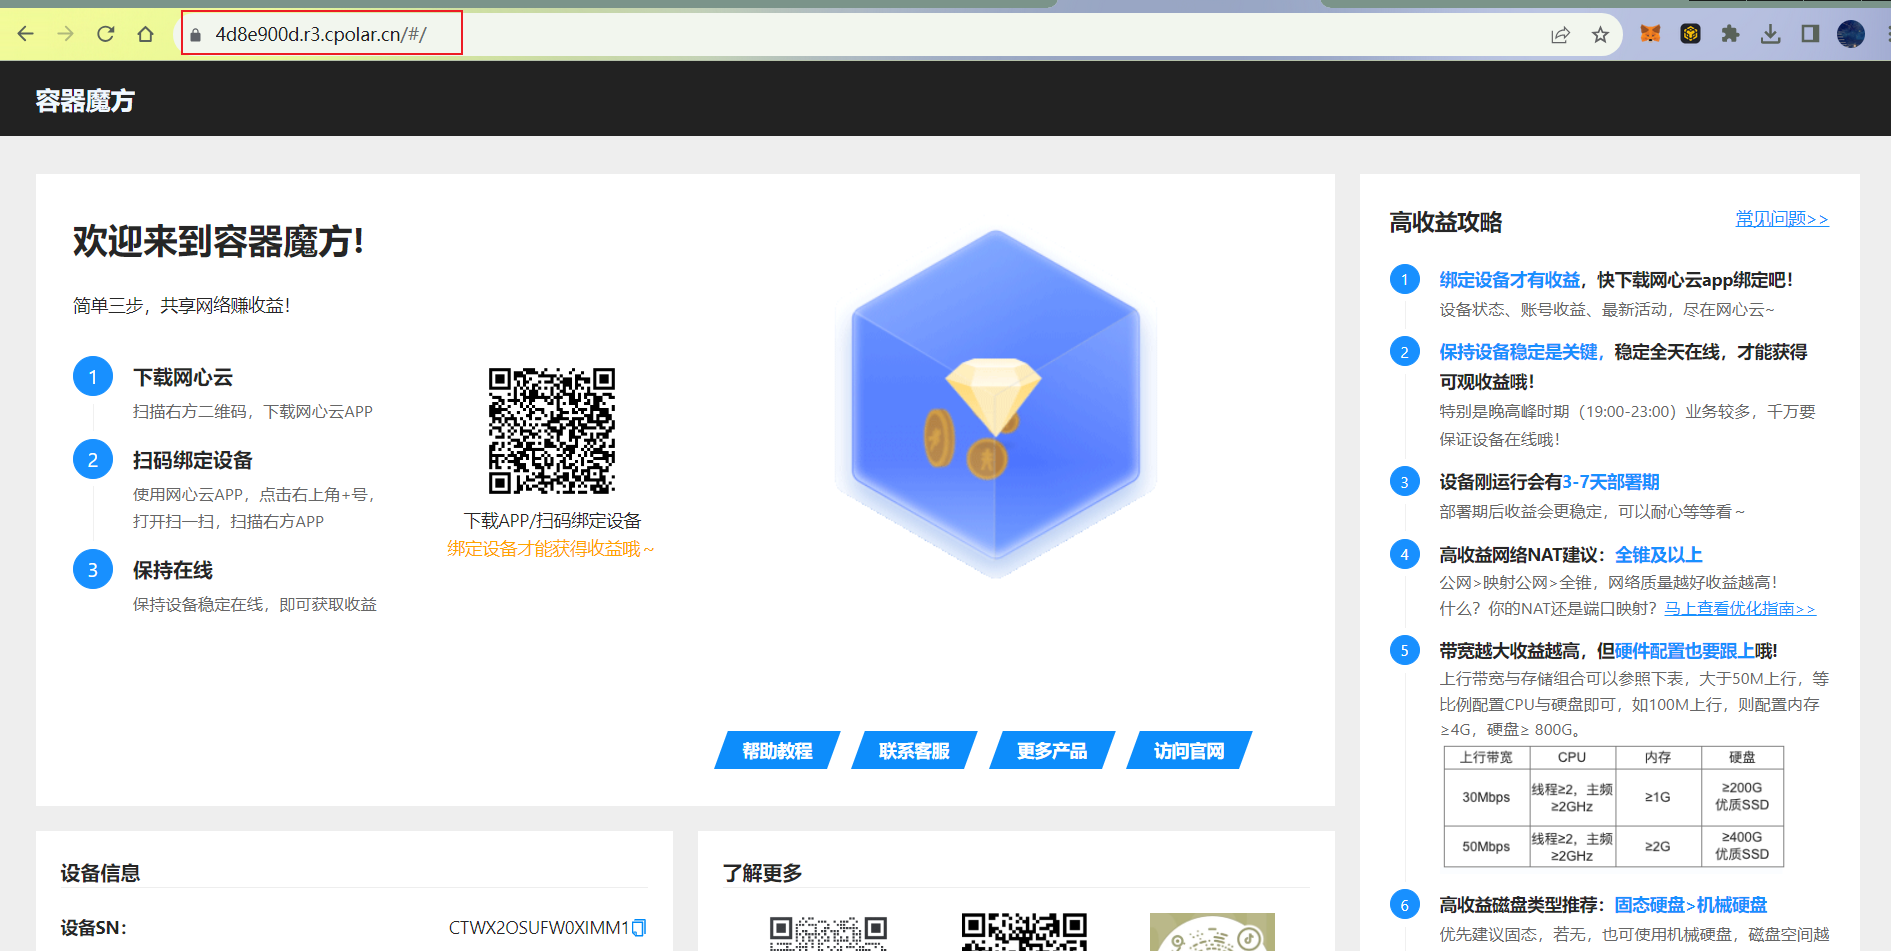Click the third thumbnail under 了解更多
This screenshot has height=951, width=1891.
tap(1212, 932)
